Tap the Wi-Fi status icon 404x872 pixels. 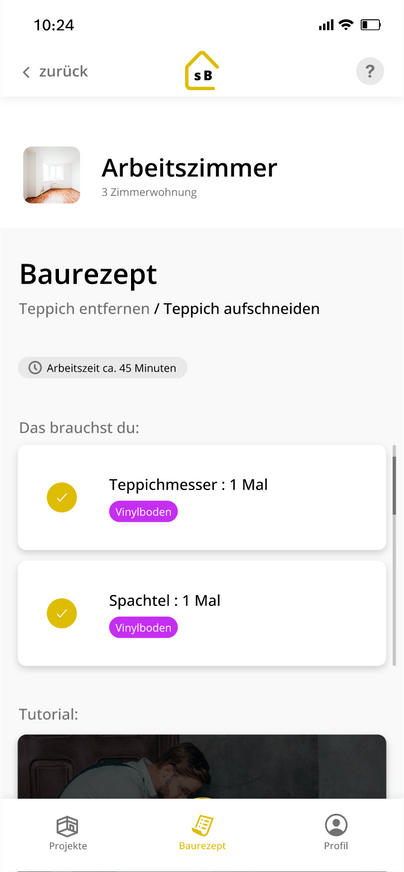tap(346, 24)
